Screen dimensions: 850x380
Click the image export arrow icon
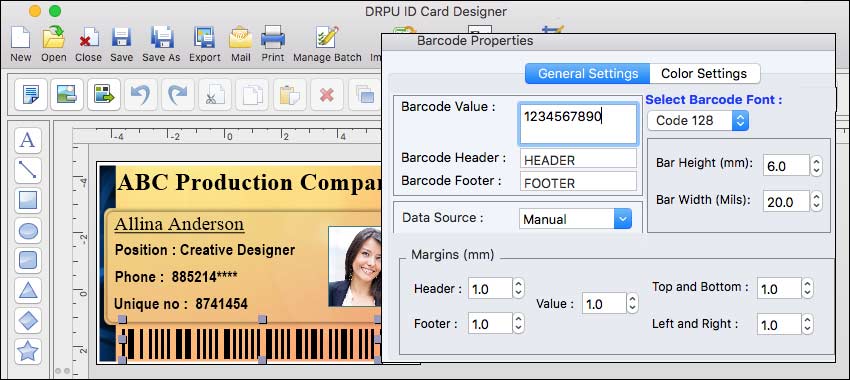(x=104, y=95)
